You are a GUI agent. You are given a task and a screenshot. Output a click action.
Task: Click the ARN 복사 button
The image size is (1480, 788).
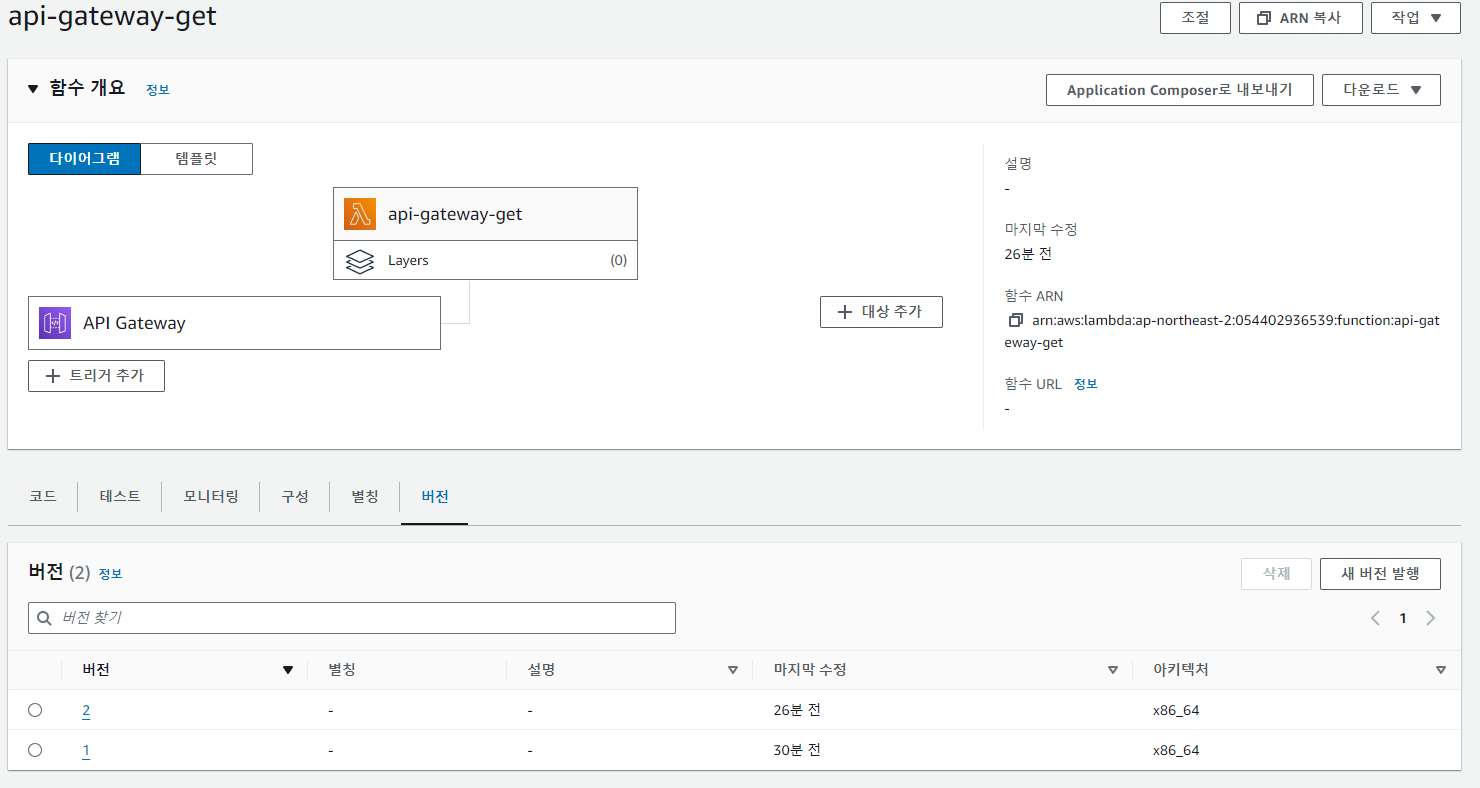click(1301, 18)
